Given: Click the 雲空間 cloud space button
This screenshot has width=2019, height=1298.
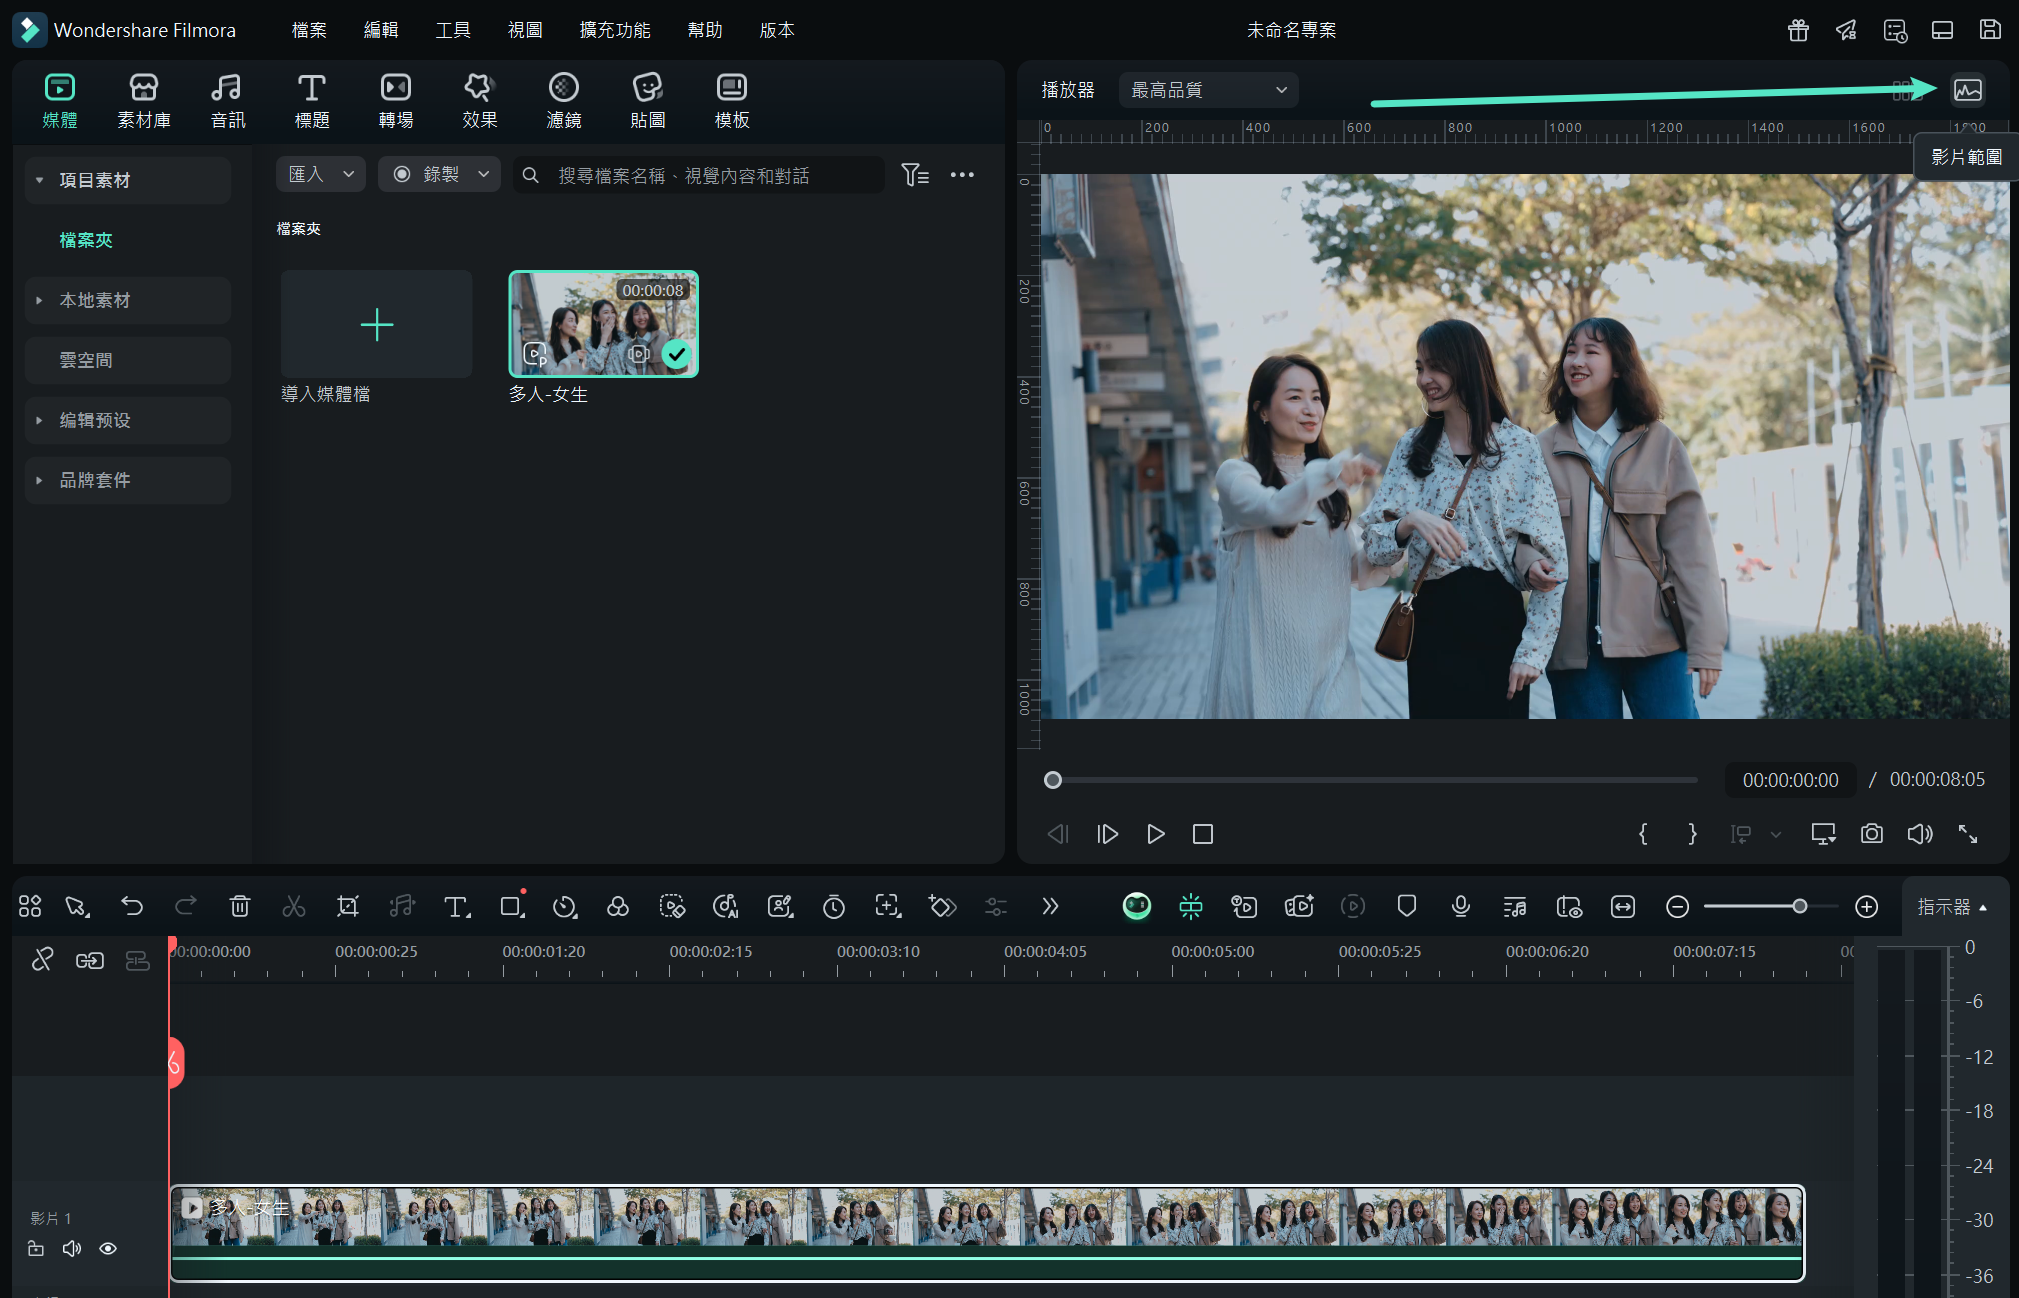Looking at the screenshot, I should pos(86,360).
